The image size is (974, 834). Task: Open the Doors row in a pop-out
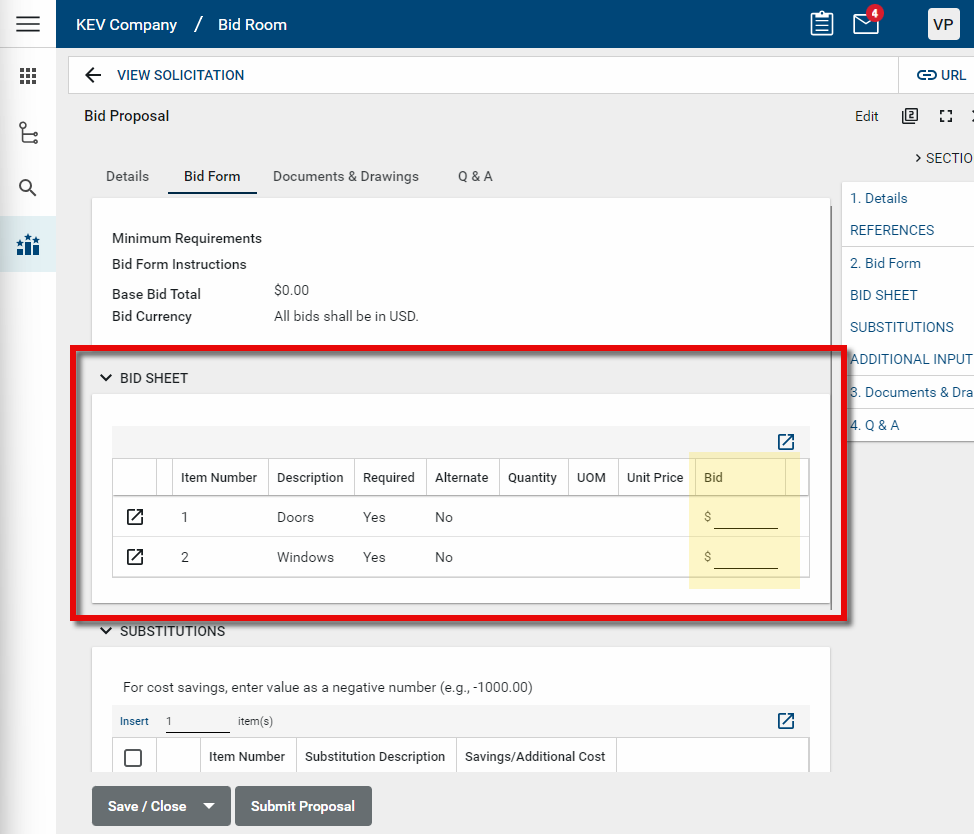point(135,517)
